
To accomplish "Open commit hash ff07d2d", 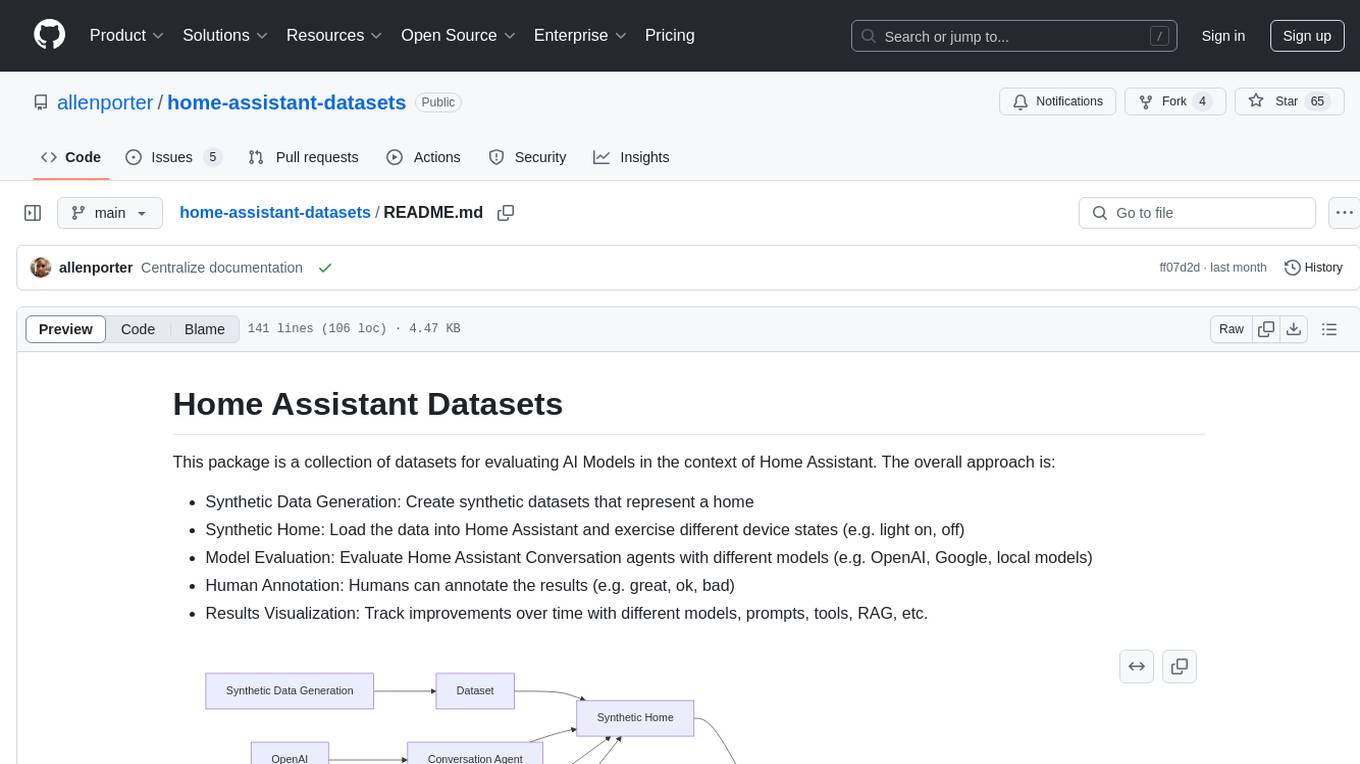I will pyautogui.click(x=1178, y=268).
